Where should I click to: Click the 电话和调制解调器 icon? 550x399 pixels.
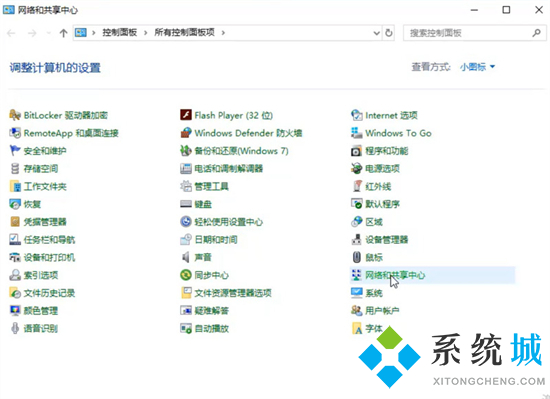click(186, 169)
